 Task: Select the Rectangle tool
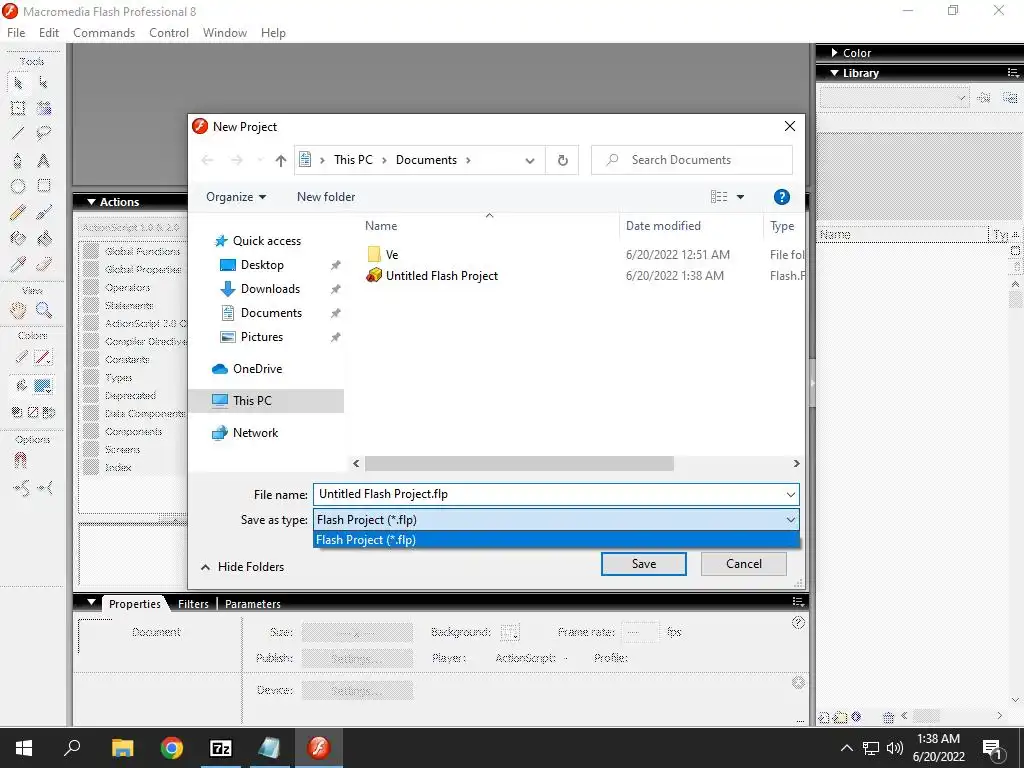coord(44,186)
